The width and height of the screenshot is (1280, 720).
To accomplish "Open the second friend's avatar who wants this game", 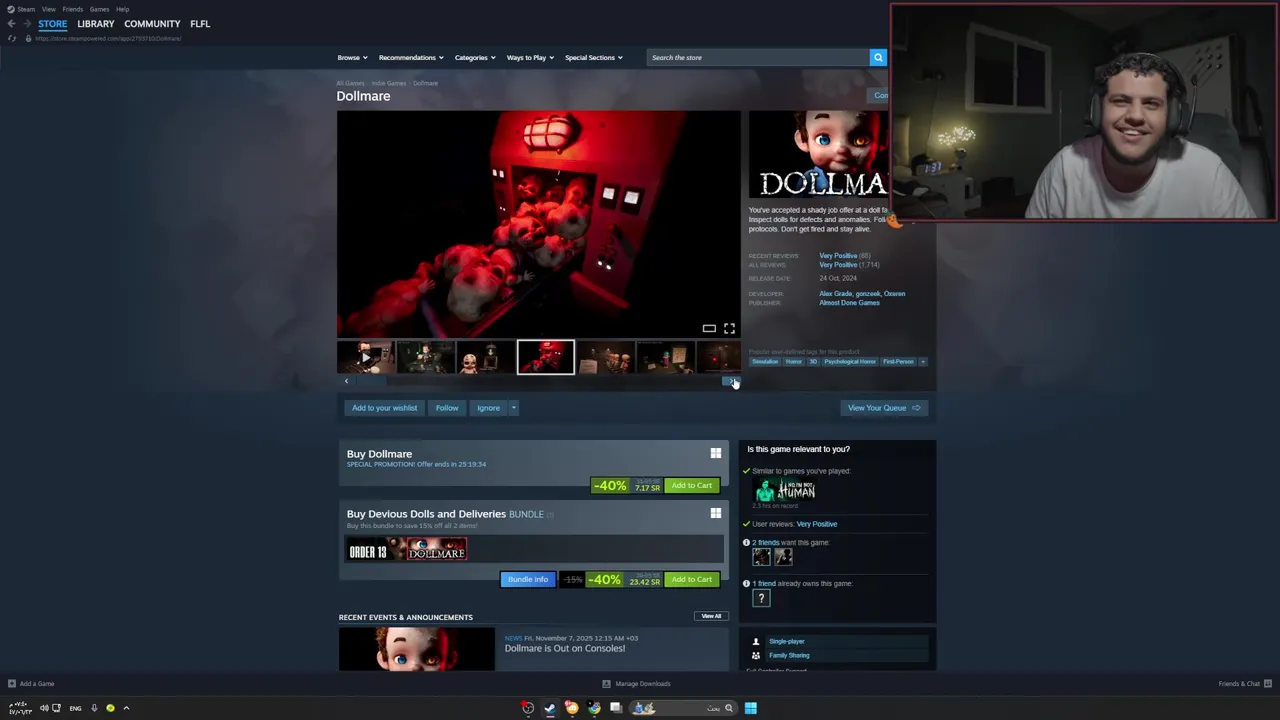I will click(783, 557).
